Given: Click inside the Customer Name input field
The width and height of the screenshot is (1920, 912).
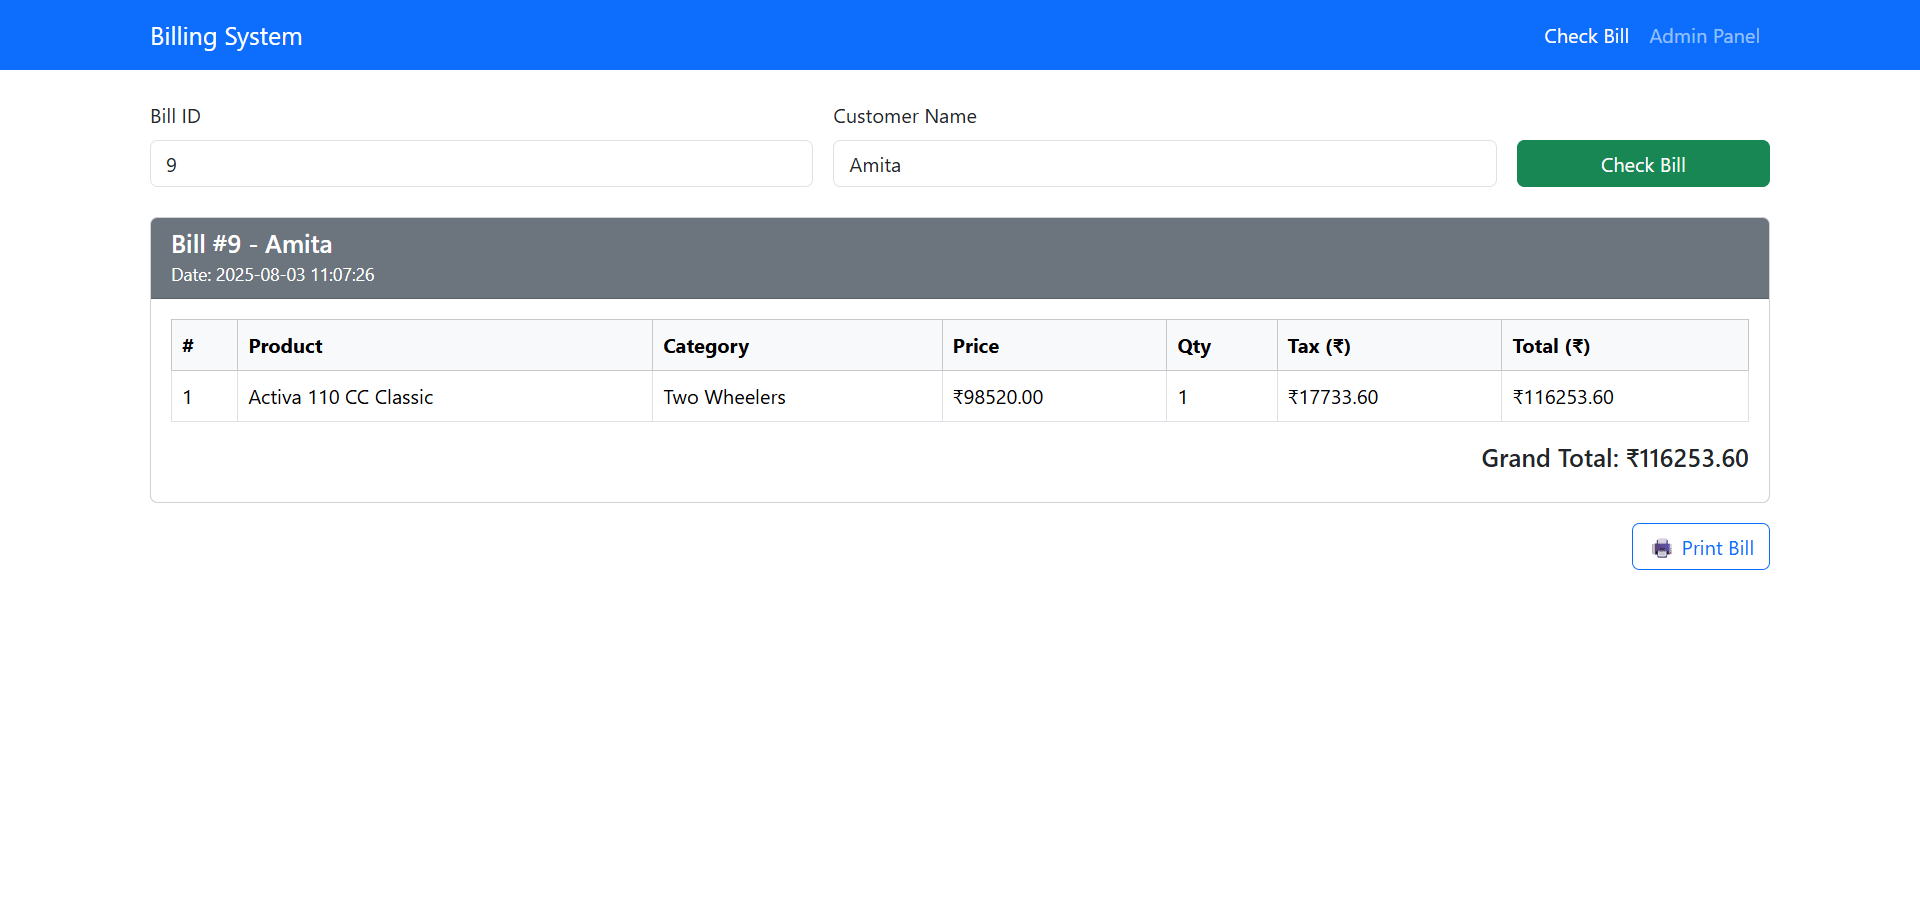Looking at the screenshot, I should click(x=1164, y=164).
